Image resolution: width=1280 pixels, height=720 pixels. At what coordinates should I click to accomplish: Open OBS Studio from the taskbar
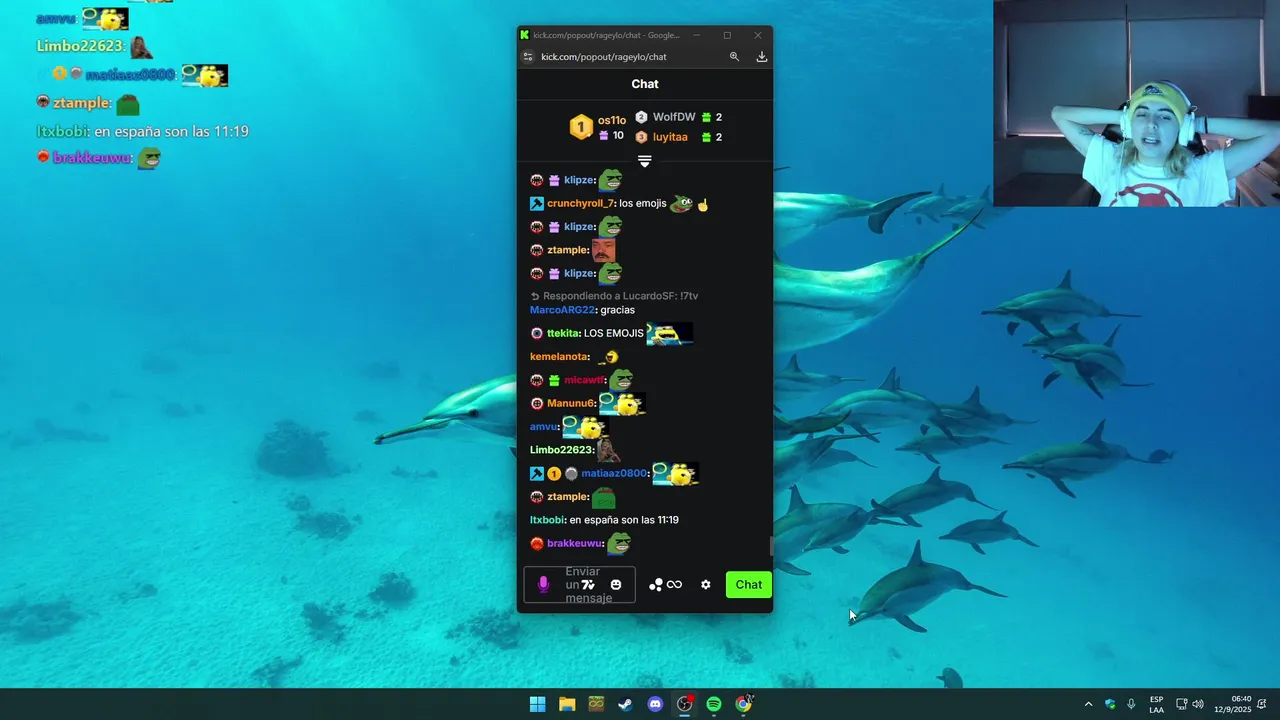point(685,704)
